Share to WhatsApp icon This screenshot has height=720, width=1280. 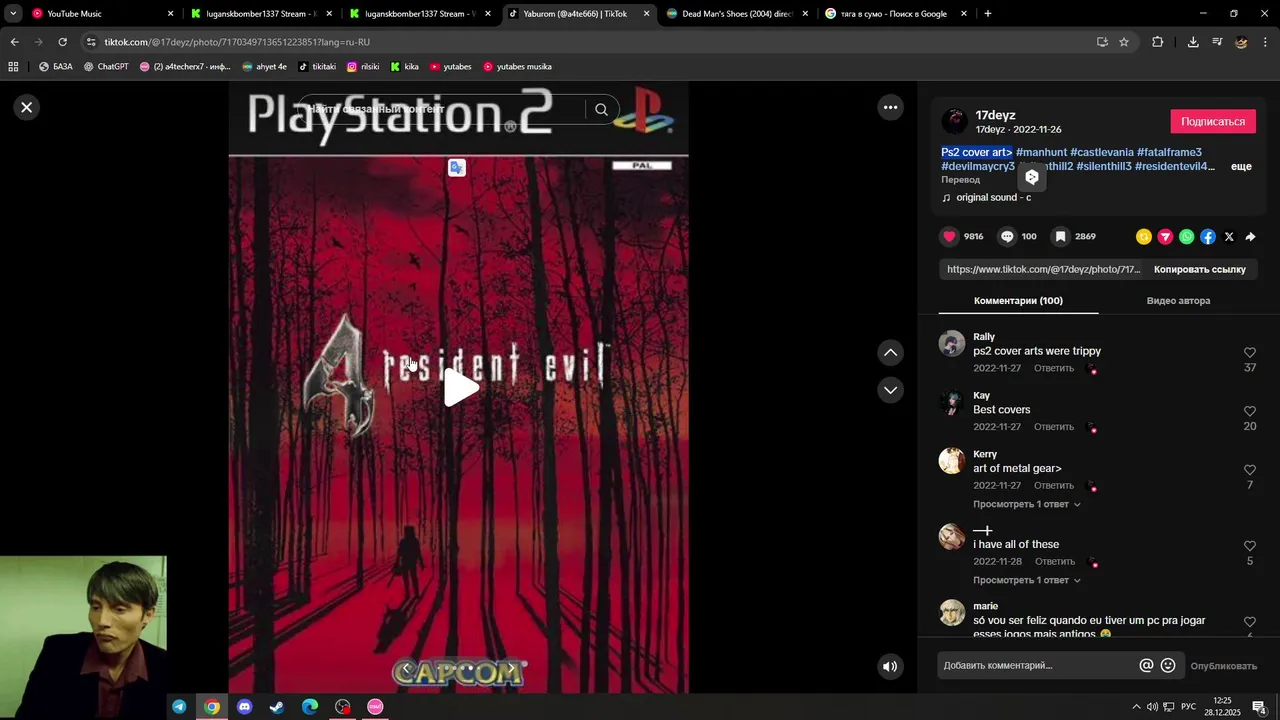click(1186, 237)
